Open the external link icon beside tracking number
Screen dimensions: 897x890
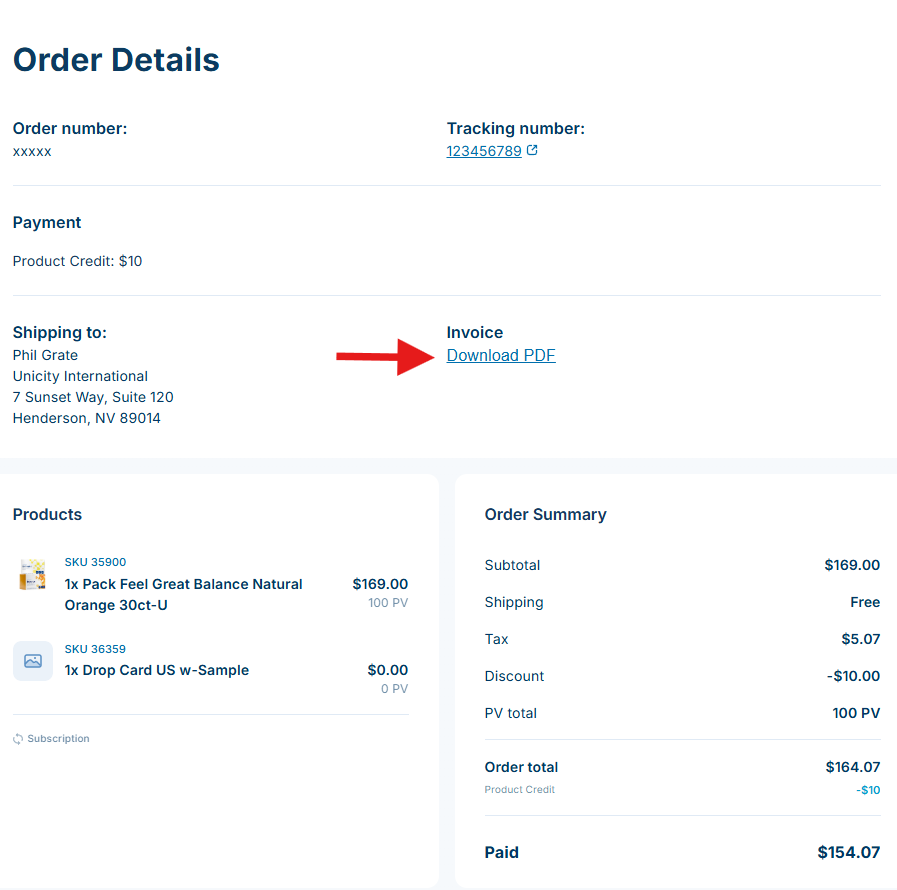click(533, 151)
